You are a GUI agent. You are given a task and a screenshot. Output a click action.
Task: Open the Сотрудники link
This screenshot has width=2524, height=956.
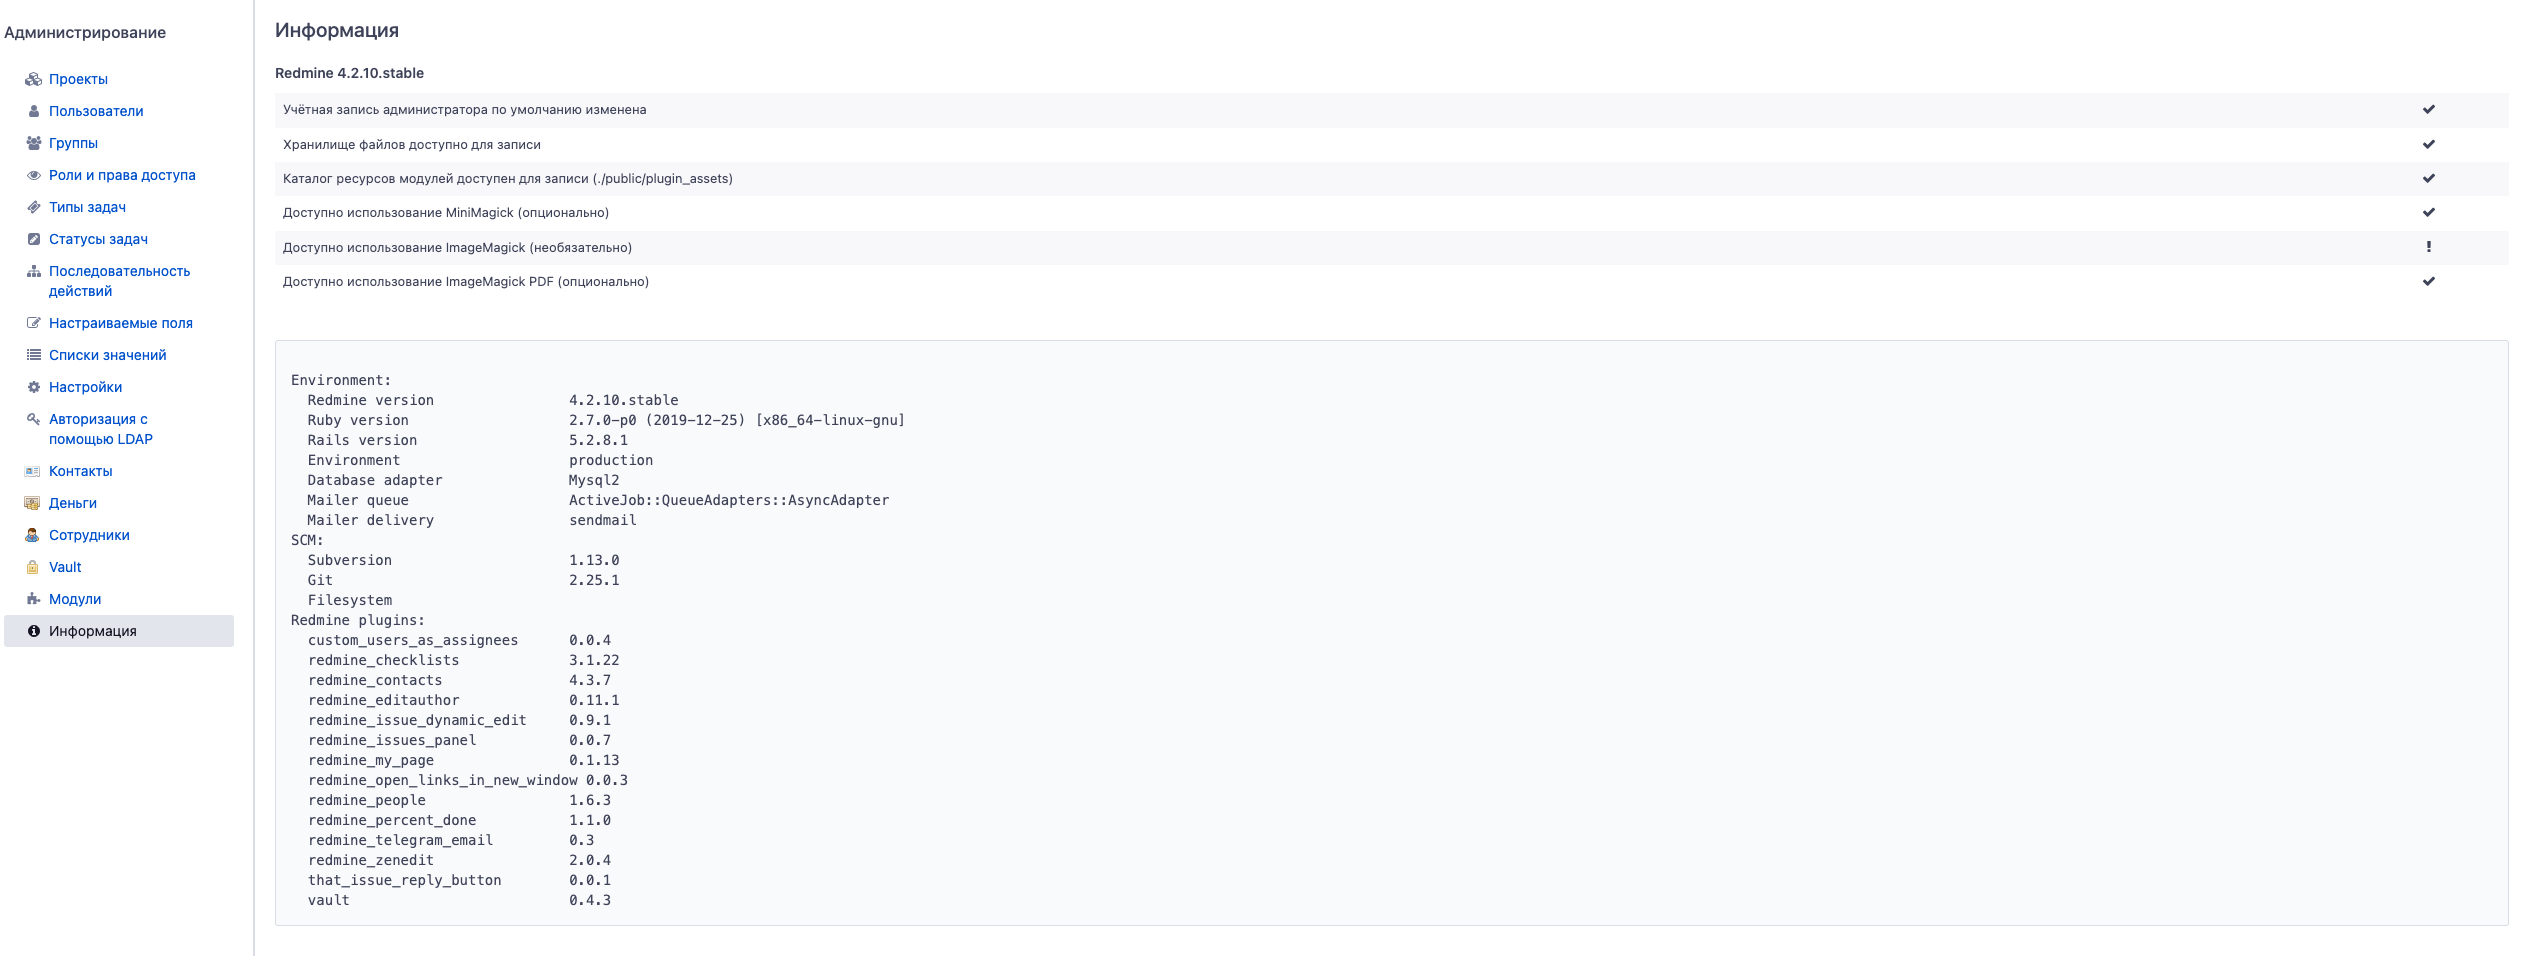click(89, 535)
